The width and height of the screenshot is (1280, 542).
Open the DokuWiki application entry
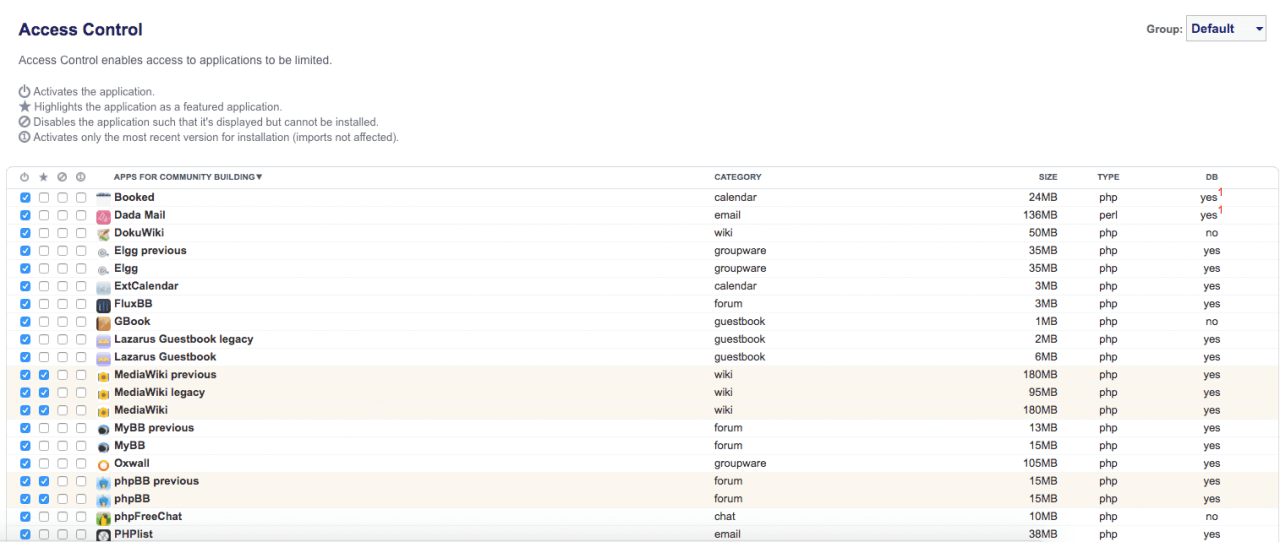click(x=139, y=233)
